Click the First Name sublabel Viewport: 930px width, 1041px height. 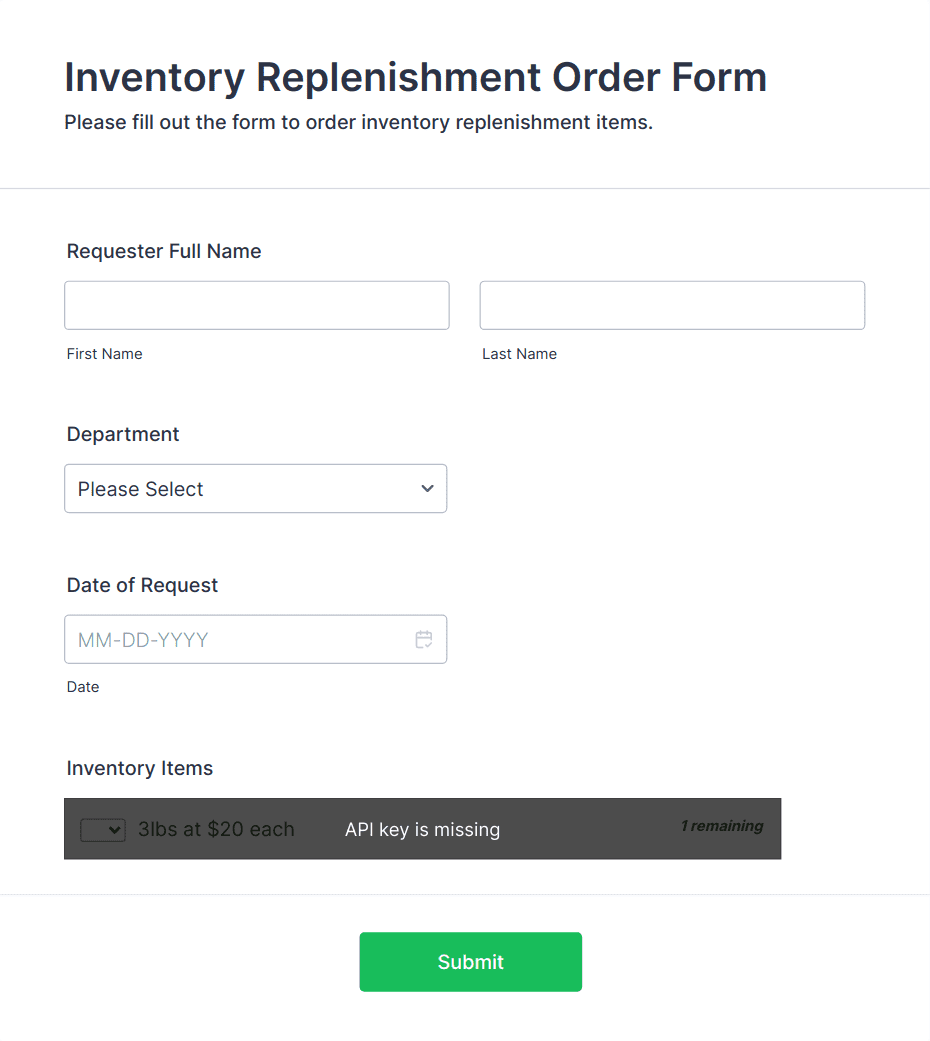(104, 354)
